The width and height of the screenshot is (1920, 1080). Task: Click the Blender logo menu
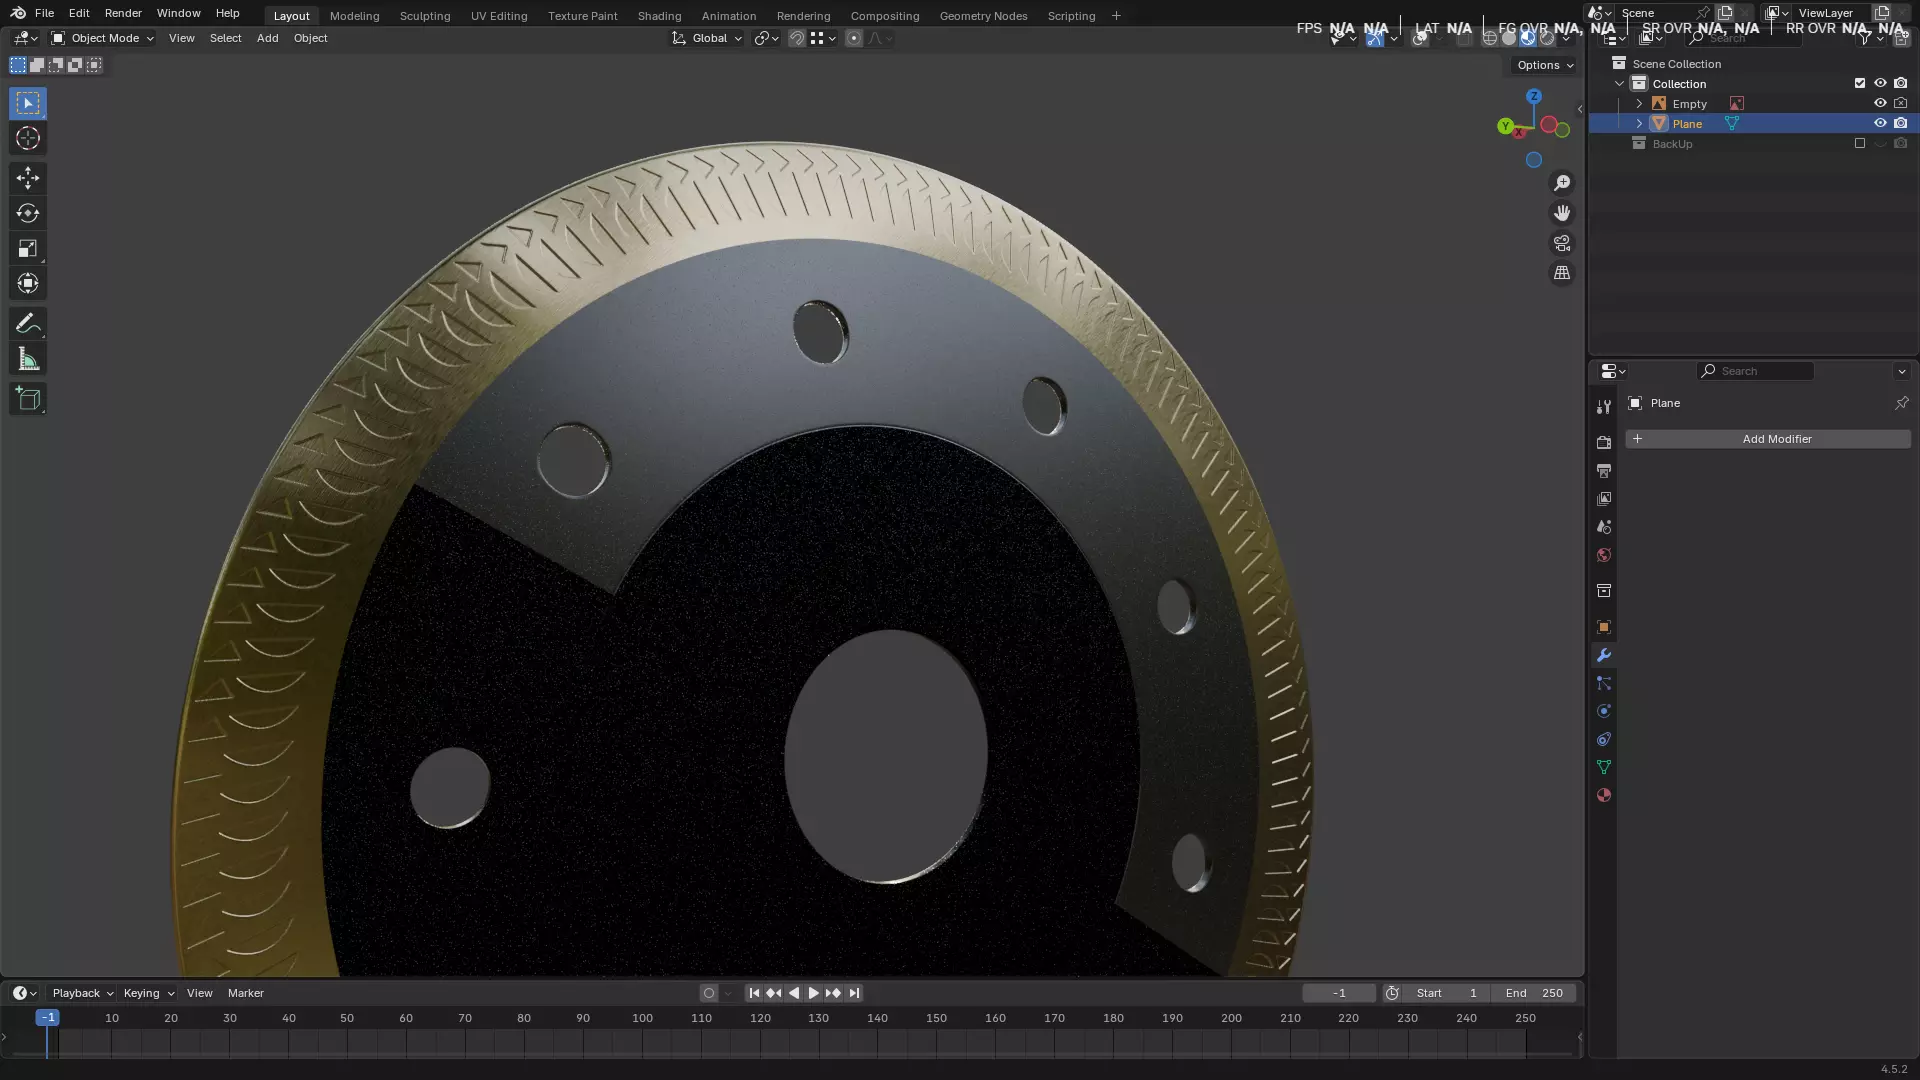coord(18,13)
